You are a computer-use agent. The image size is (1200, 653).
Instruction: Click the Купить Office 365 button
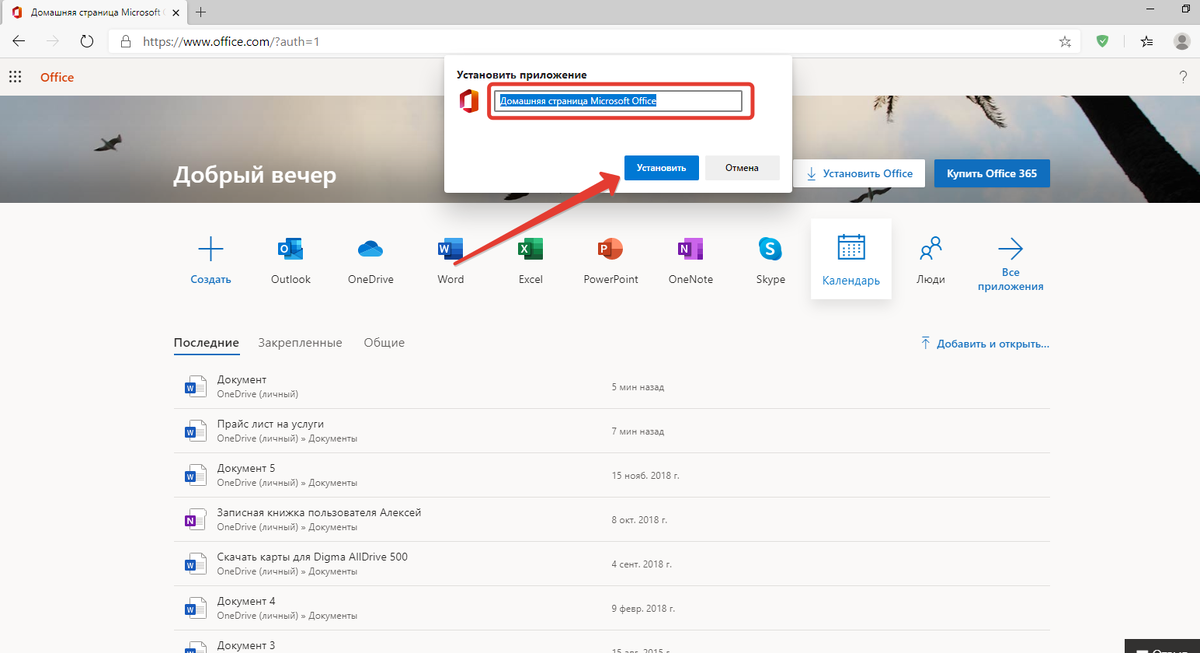click(x=992, y=173)
